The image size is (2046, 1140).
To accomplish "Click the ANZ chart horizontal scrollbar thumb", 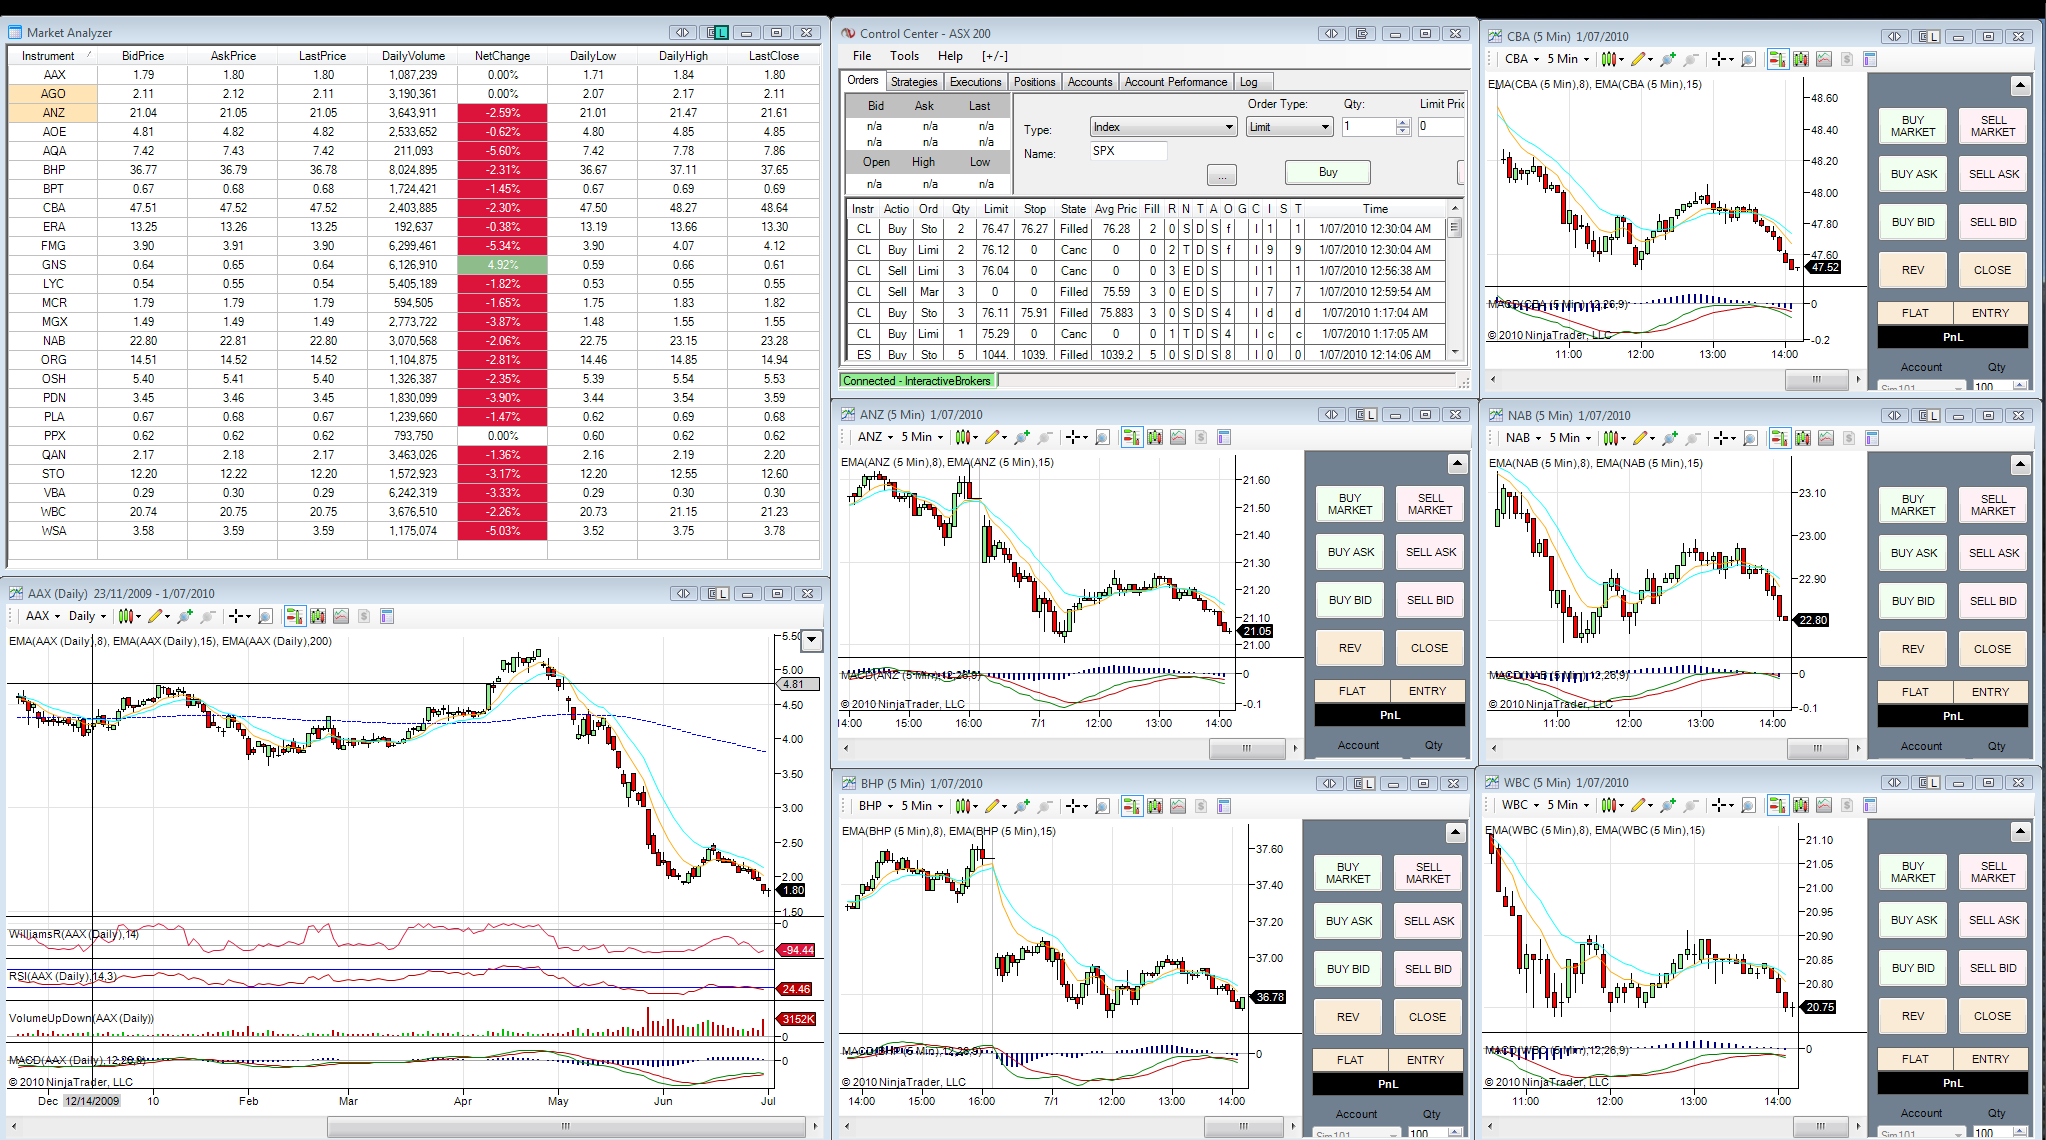I will (1247, 748).
